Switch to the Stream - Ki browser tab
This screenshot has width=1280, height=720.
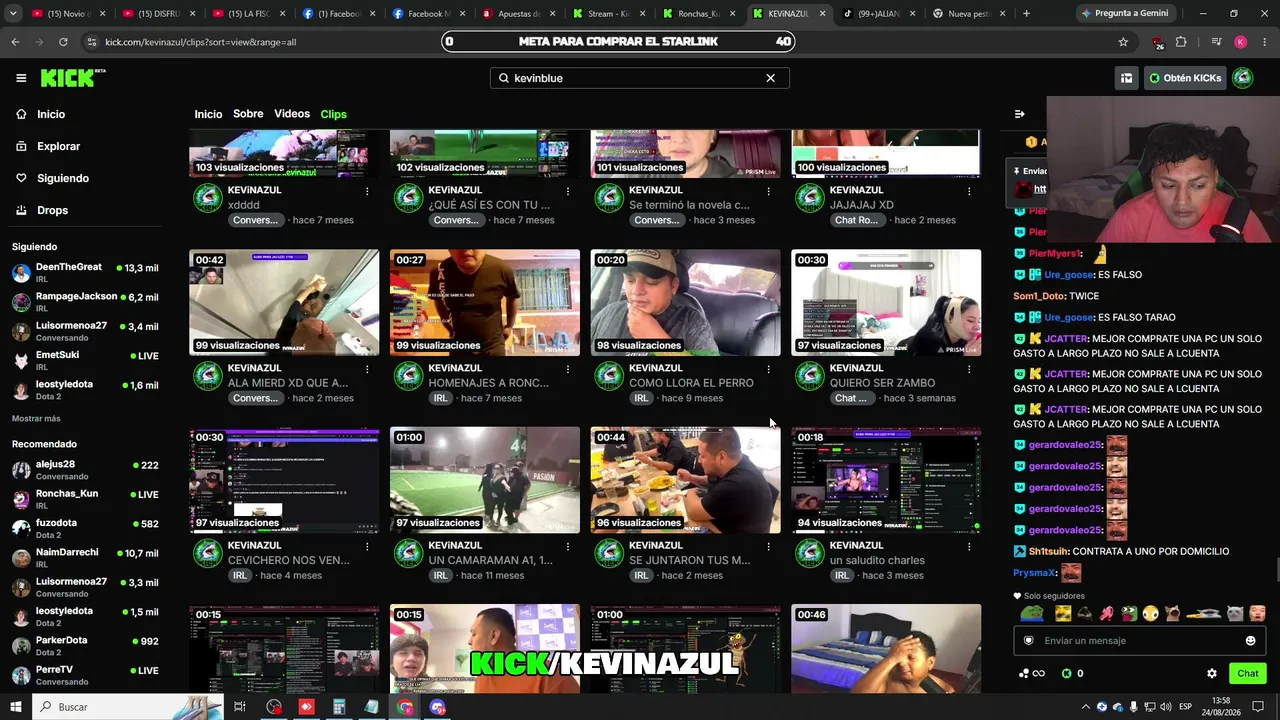608,14
